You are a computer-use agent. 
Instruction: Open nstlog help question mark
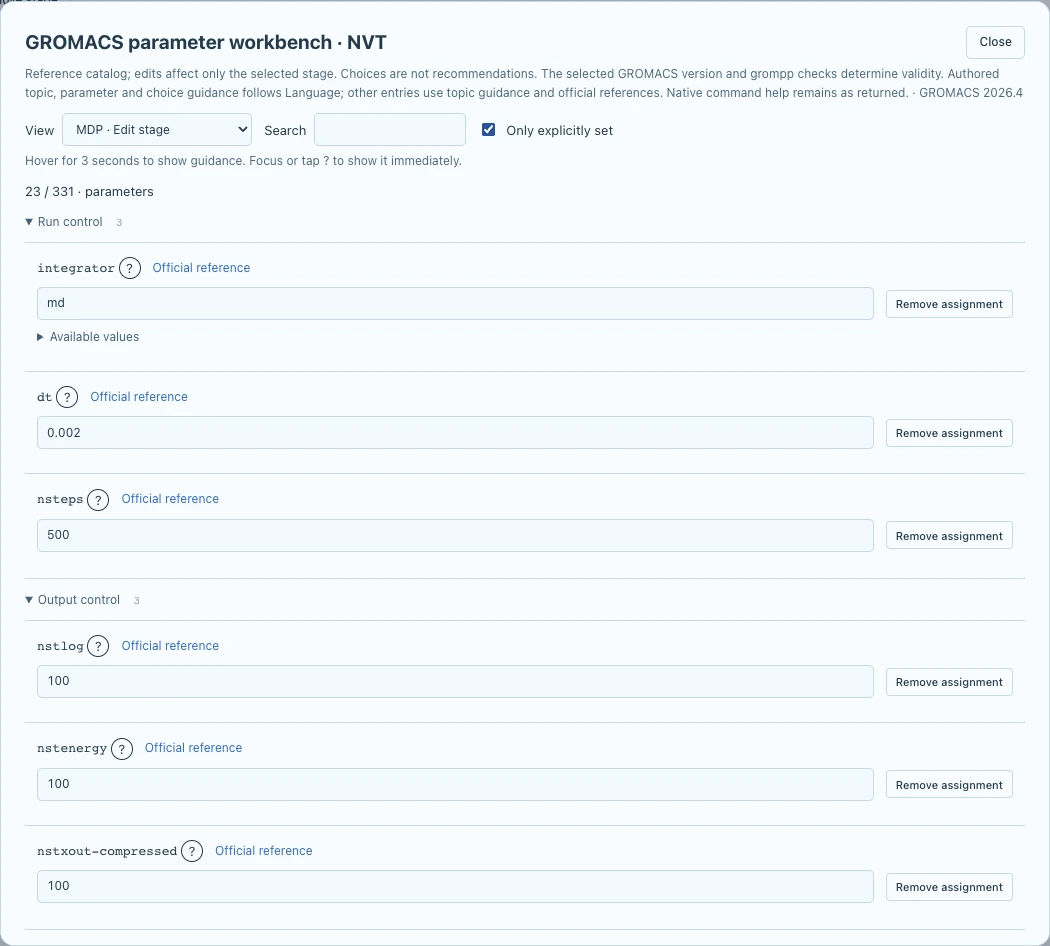[98, 646]
